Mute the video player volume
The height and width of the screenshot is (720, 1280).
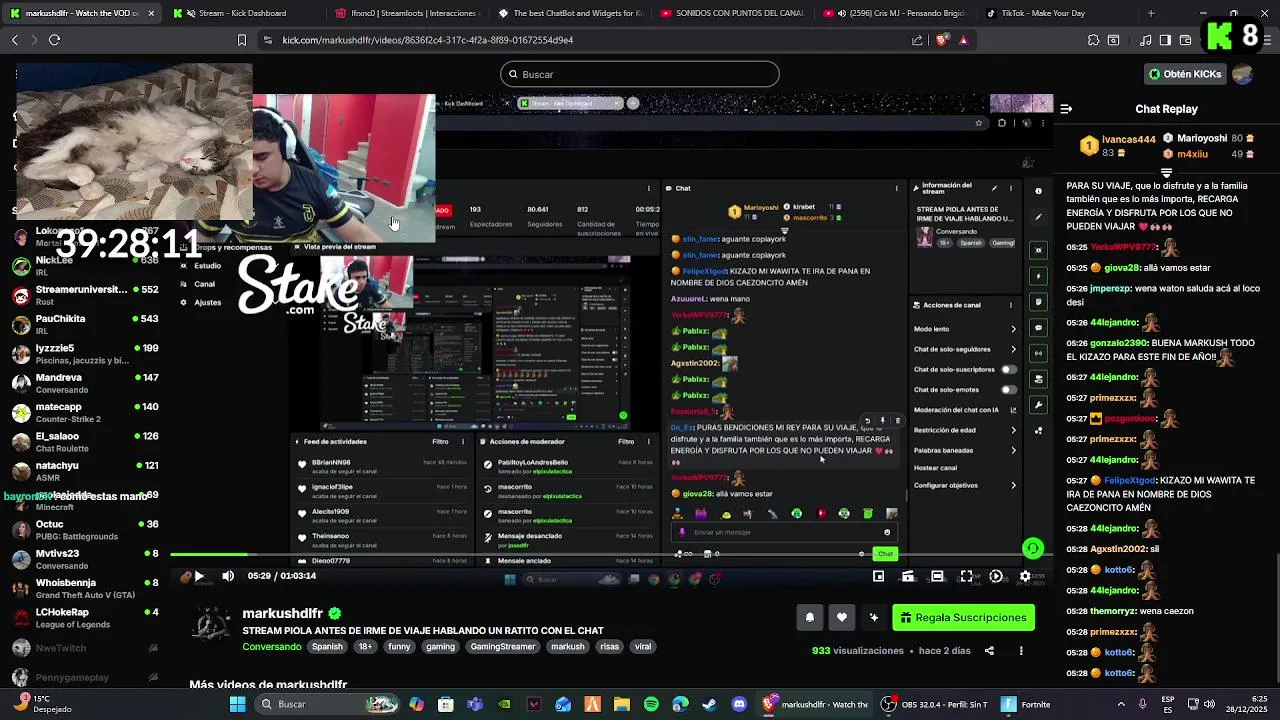(228, 576)
